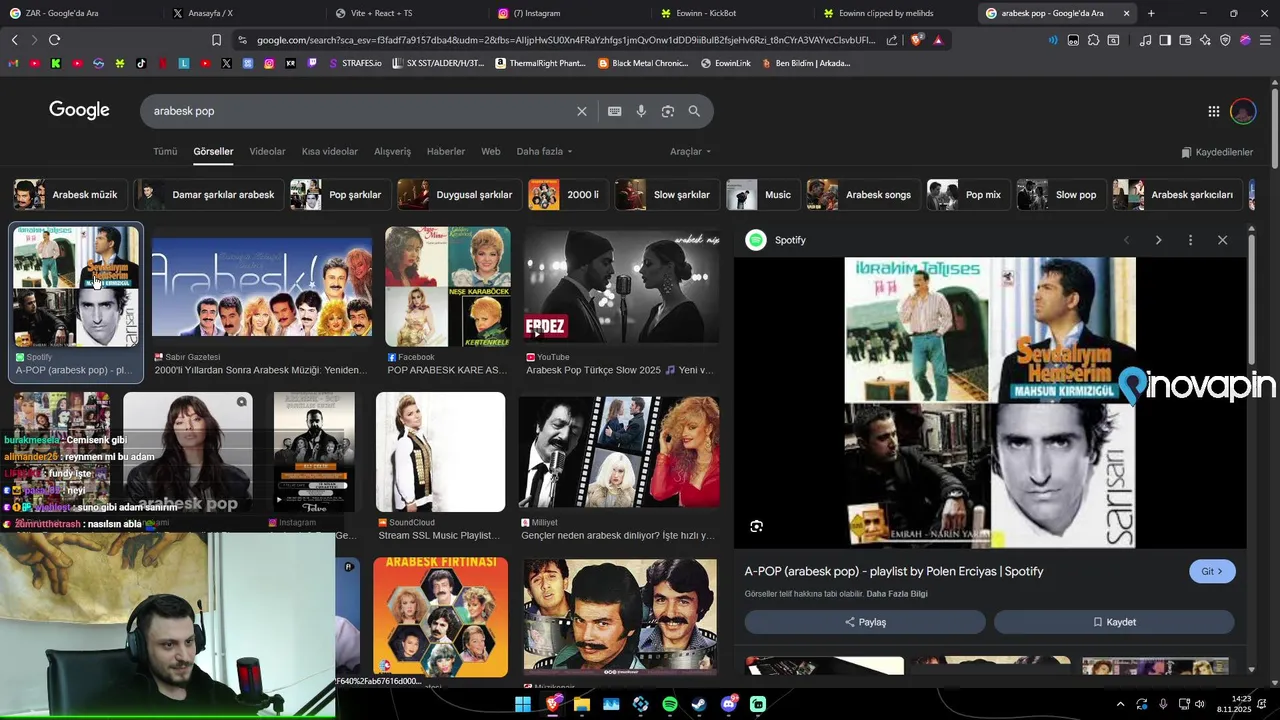Show the next image in the preview panel

(x=1158, y=240)
